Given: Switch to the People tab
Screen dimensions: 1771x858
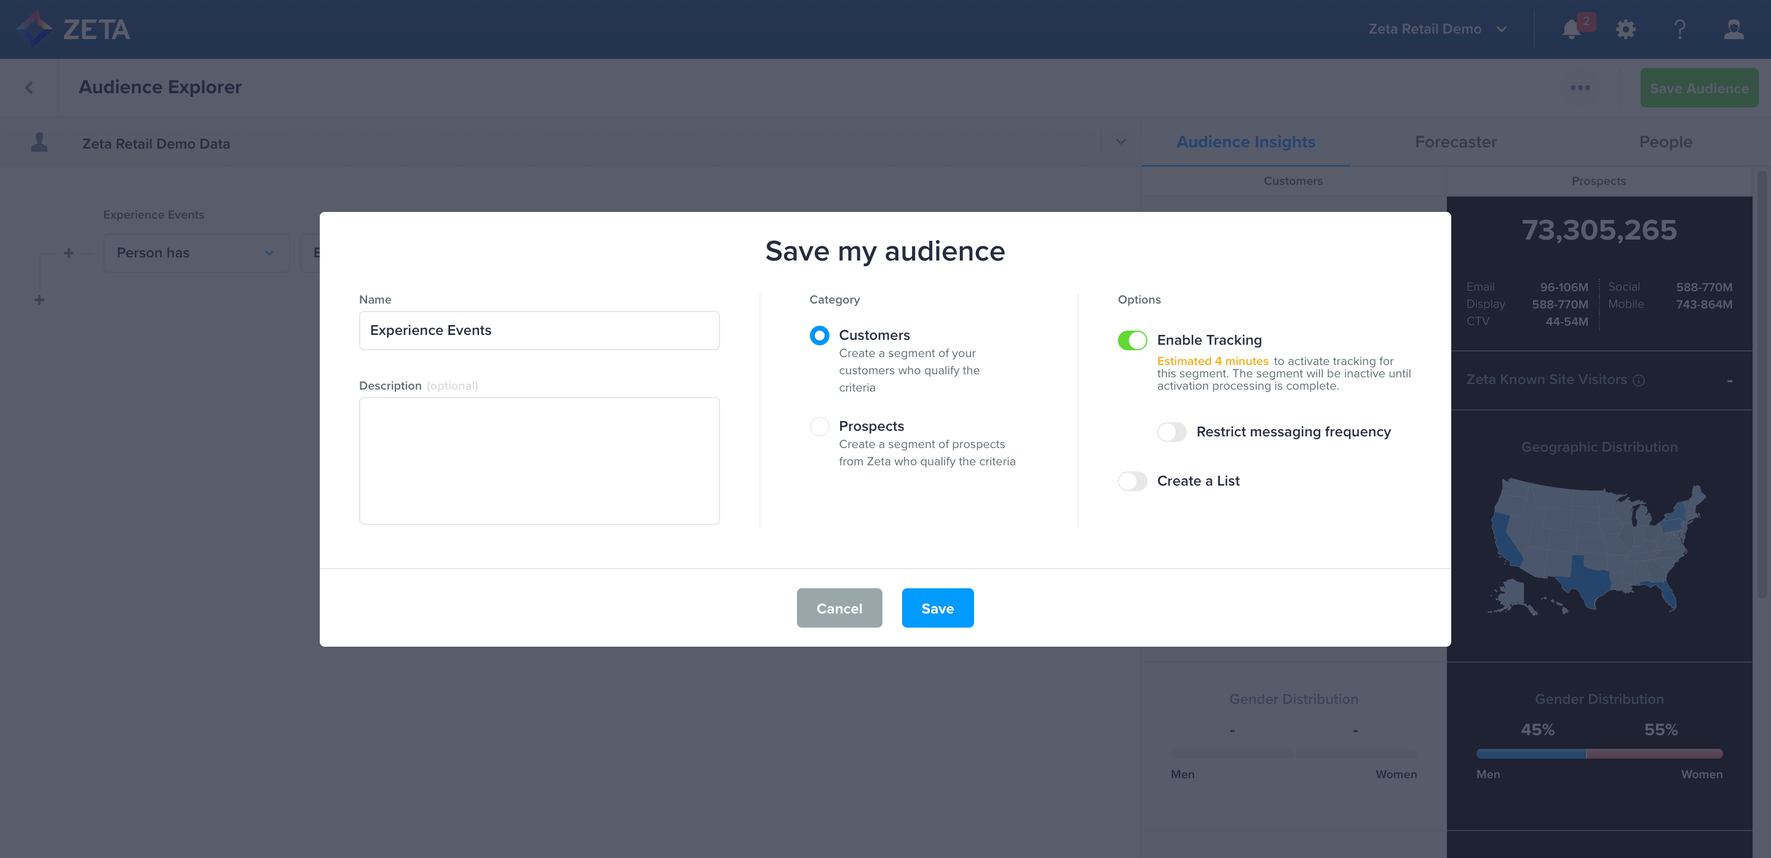Looking at the screenshot, I should 1665,142.
